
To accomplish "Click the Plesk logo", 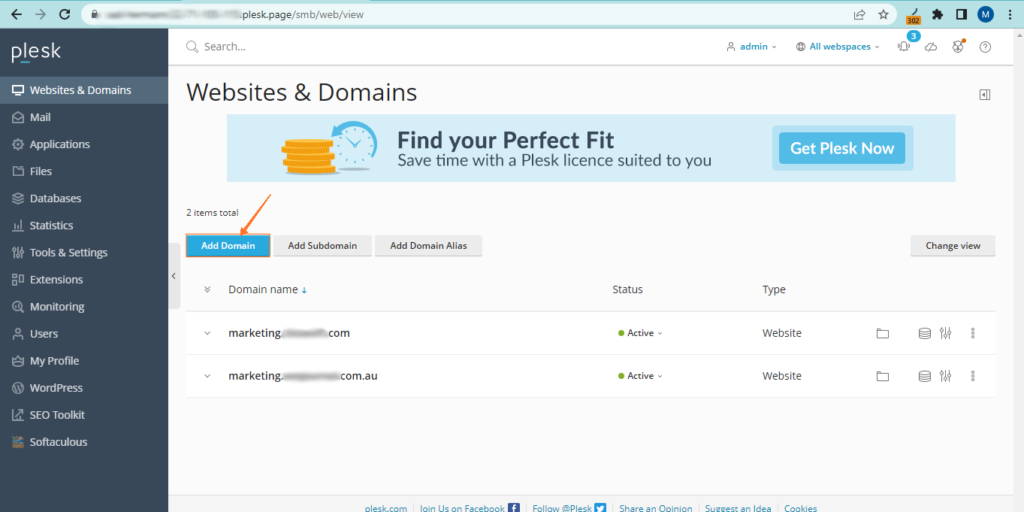I will pos(36,52).
